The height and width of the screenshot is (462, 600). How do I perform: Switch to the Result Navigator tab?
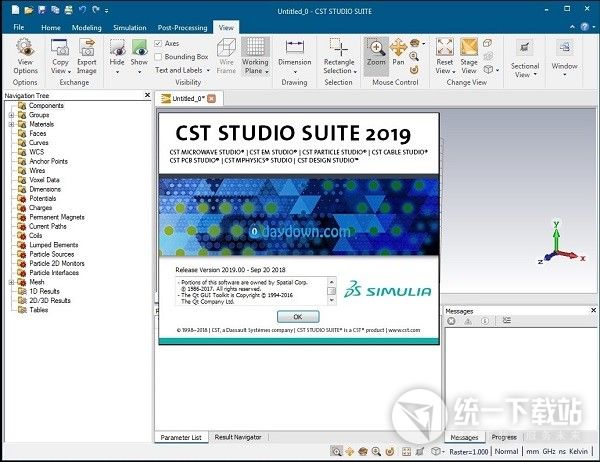tap(238, 437)
